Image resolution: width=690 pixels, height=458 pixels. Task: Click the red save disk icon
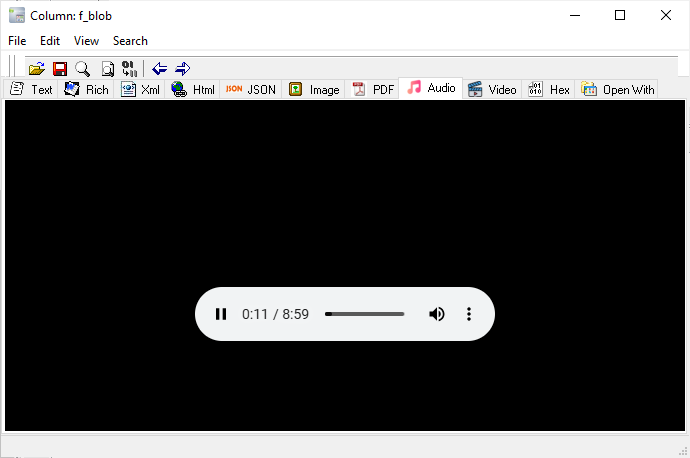click(60, 68)
